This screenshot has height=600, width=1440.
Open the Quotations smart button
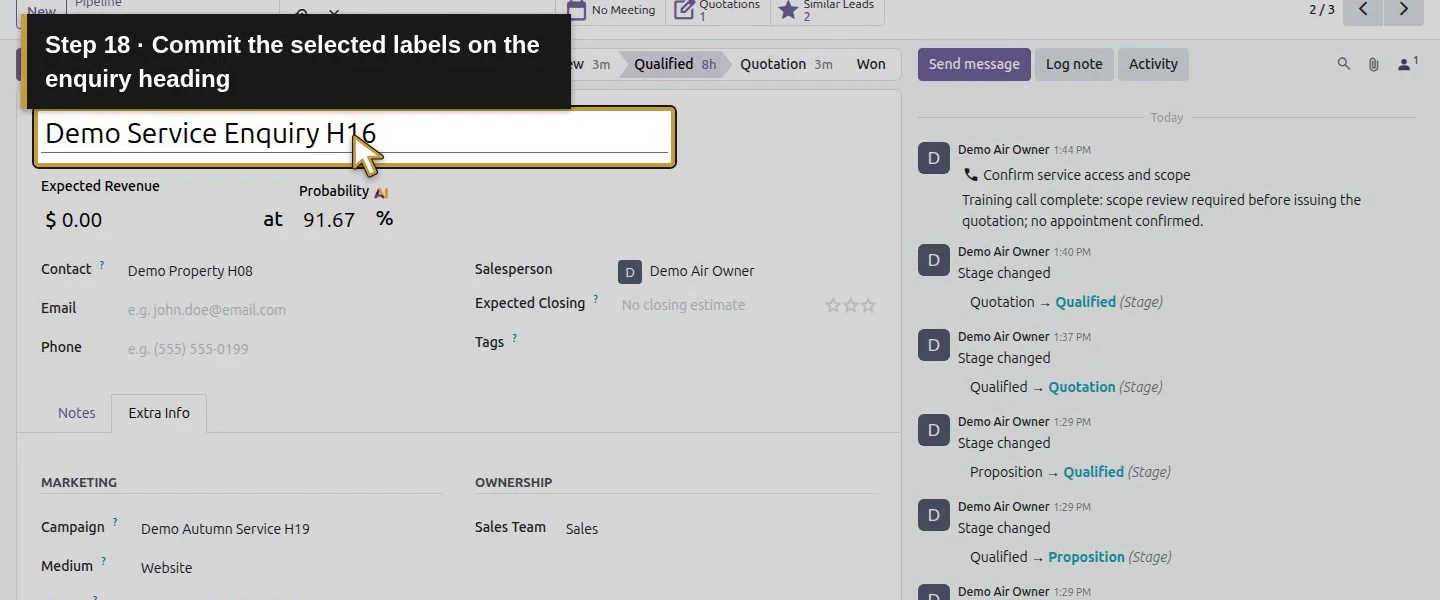tap(717, 10)
